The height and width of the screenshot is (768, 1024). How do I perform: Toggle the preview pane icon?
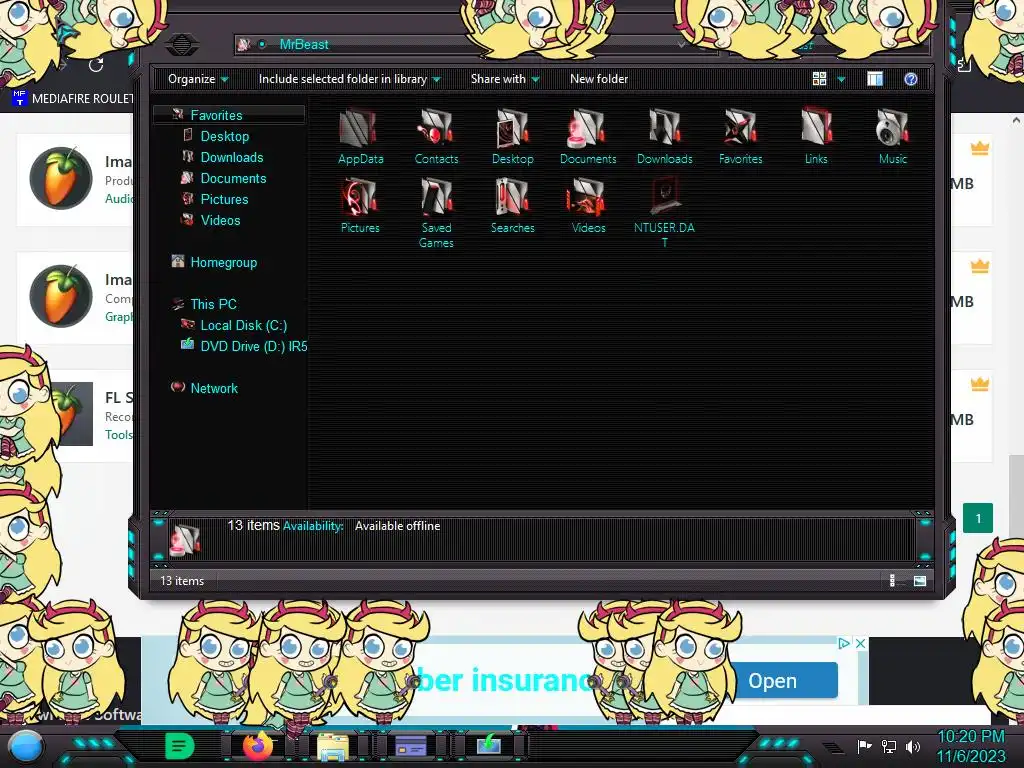875,79
